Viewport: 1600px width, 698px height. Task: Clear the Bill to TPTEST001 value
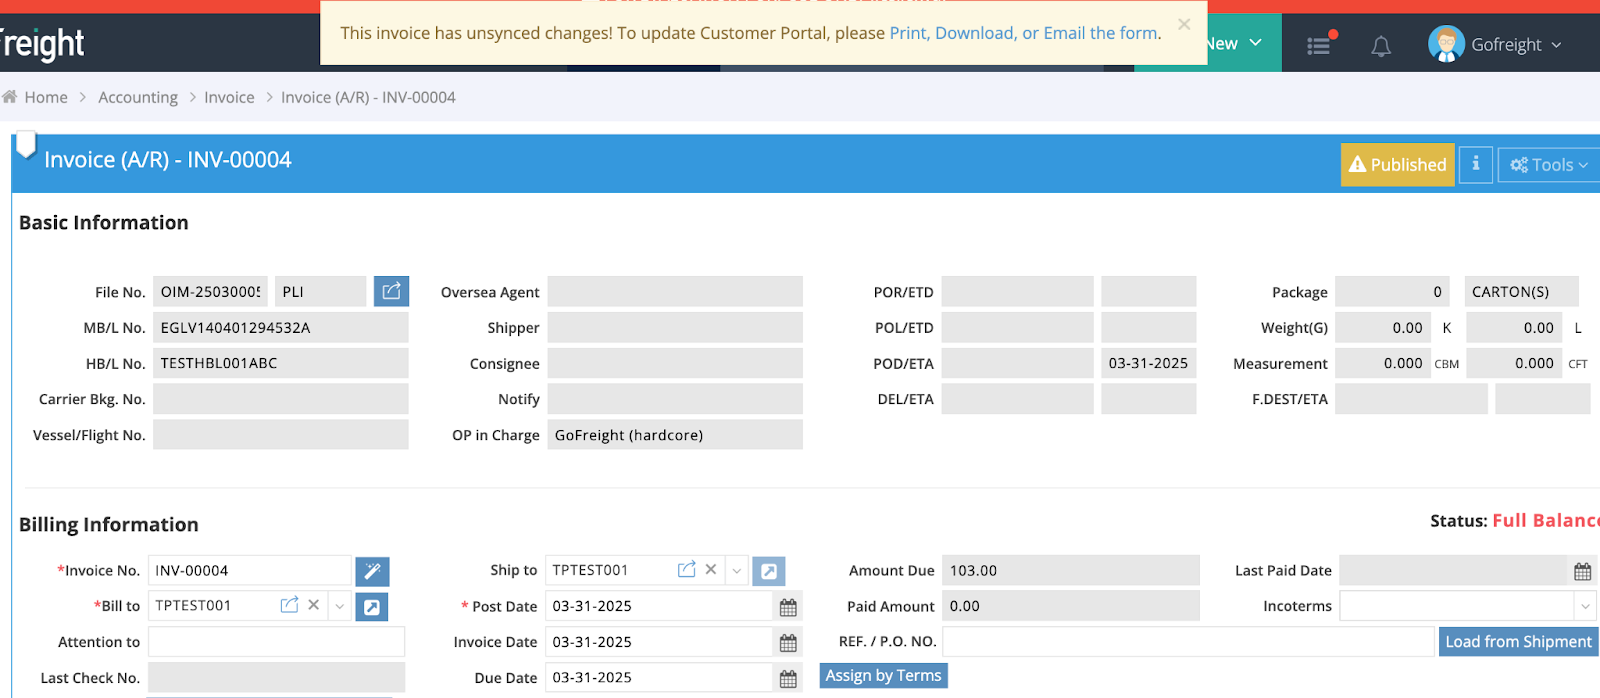tap(314, 605)
